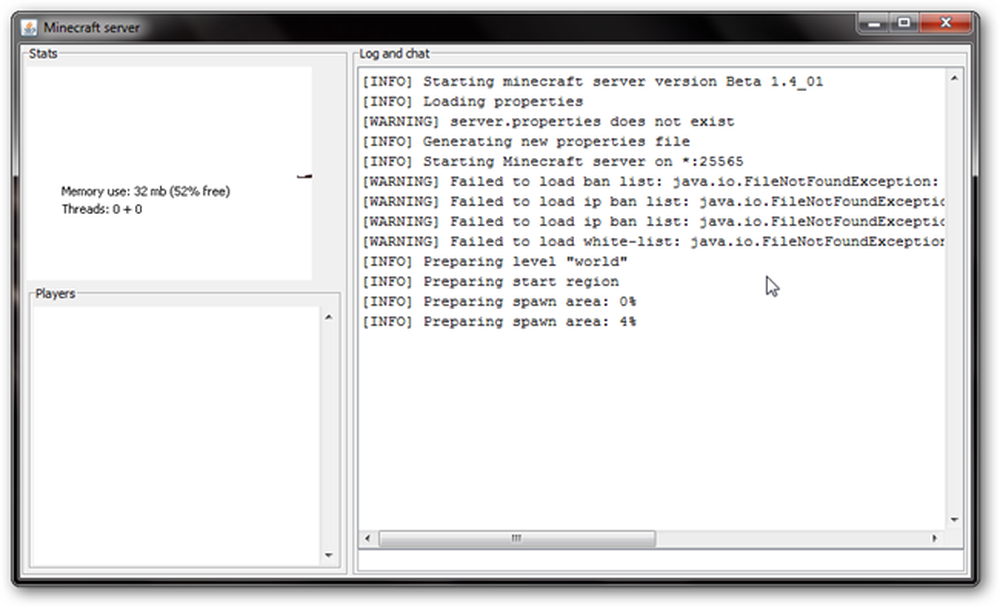Click the memory usage graph in Stats
The height and width of the screenshot is (607, 1000).
click(169, 173)
